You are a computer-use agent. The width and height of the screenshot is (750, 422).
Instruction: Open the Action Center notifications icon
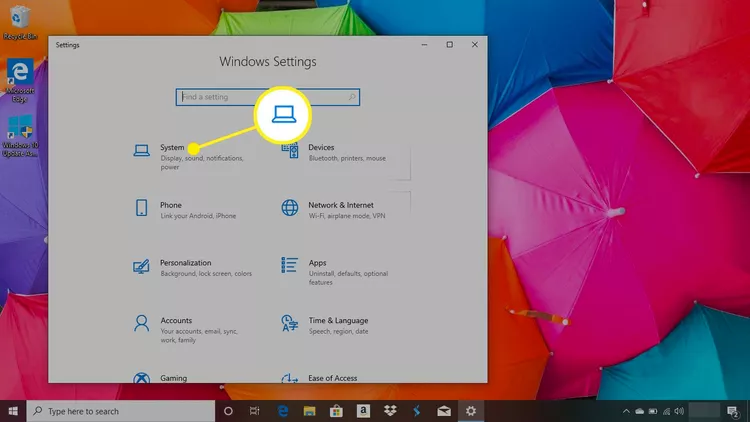[733, 411]
